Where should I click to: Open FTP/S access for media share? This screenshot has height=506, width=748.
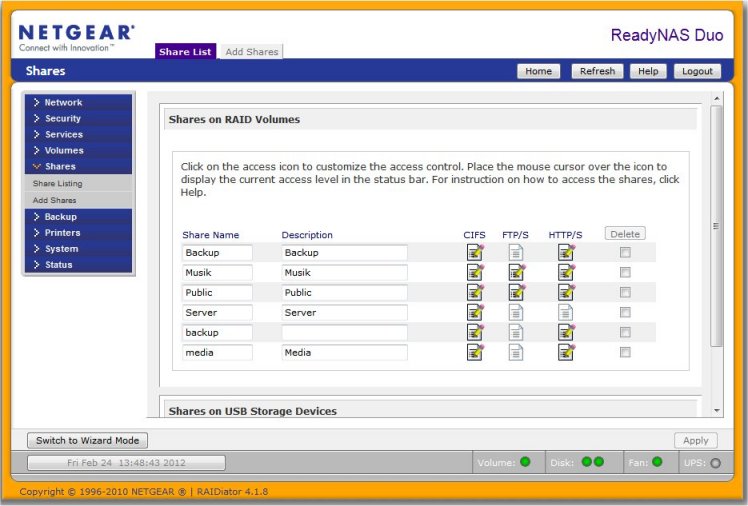(x=516, y=352)
